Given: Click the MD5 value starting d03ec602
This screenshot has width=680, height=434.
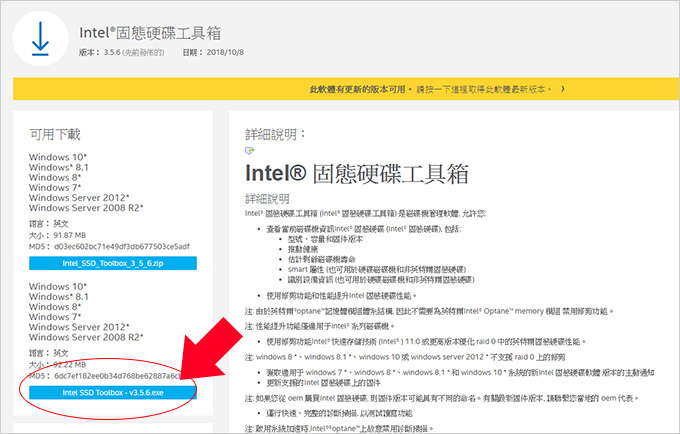Looking at the screenshot, I should tap(122, 247).
